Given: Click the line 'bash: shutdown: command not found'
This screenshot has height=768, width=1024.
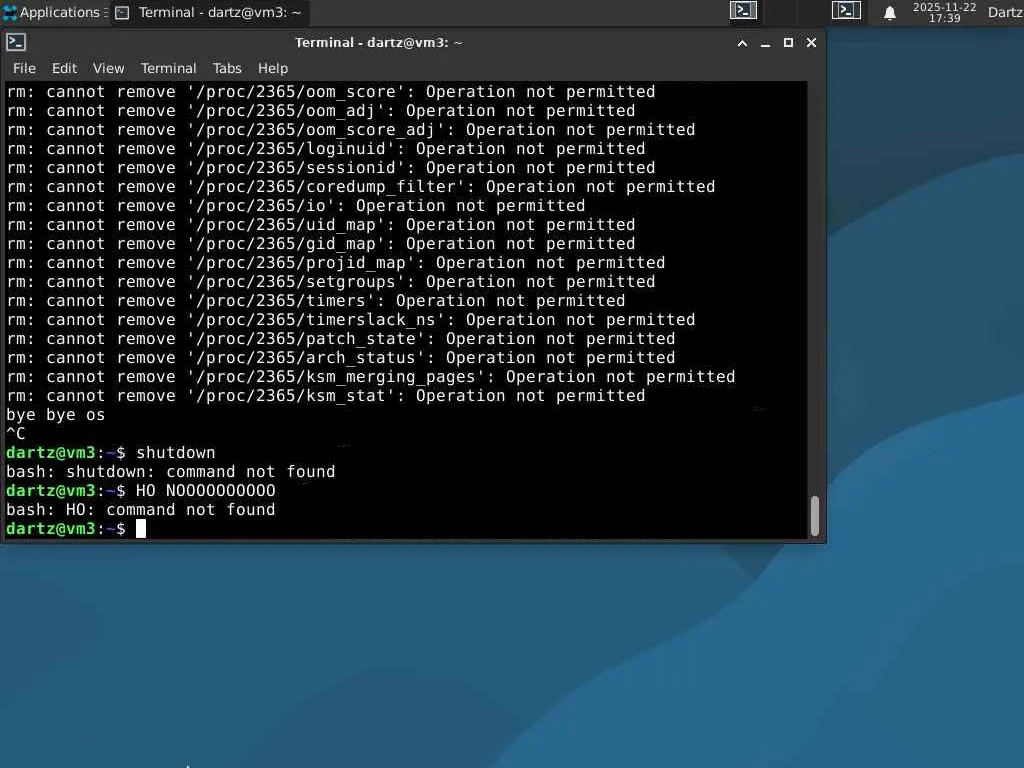Looking at the screenshot, I should click(170, 472).
